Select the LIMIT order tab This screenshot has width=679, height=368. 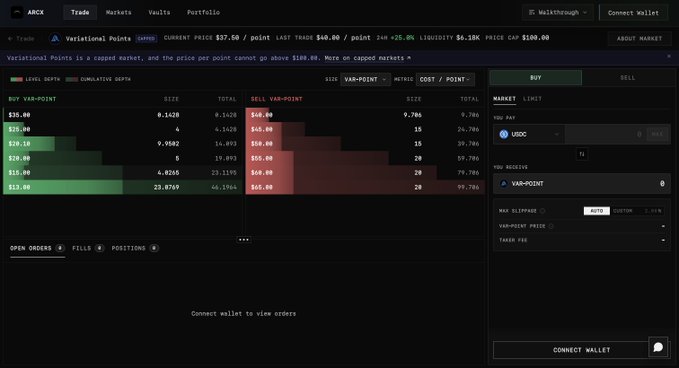(532, 99)
